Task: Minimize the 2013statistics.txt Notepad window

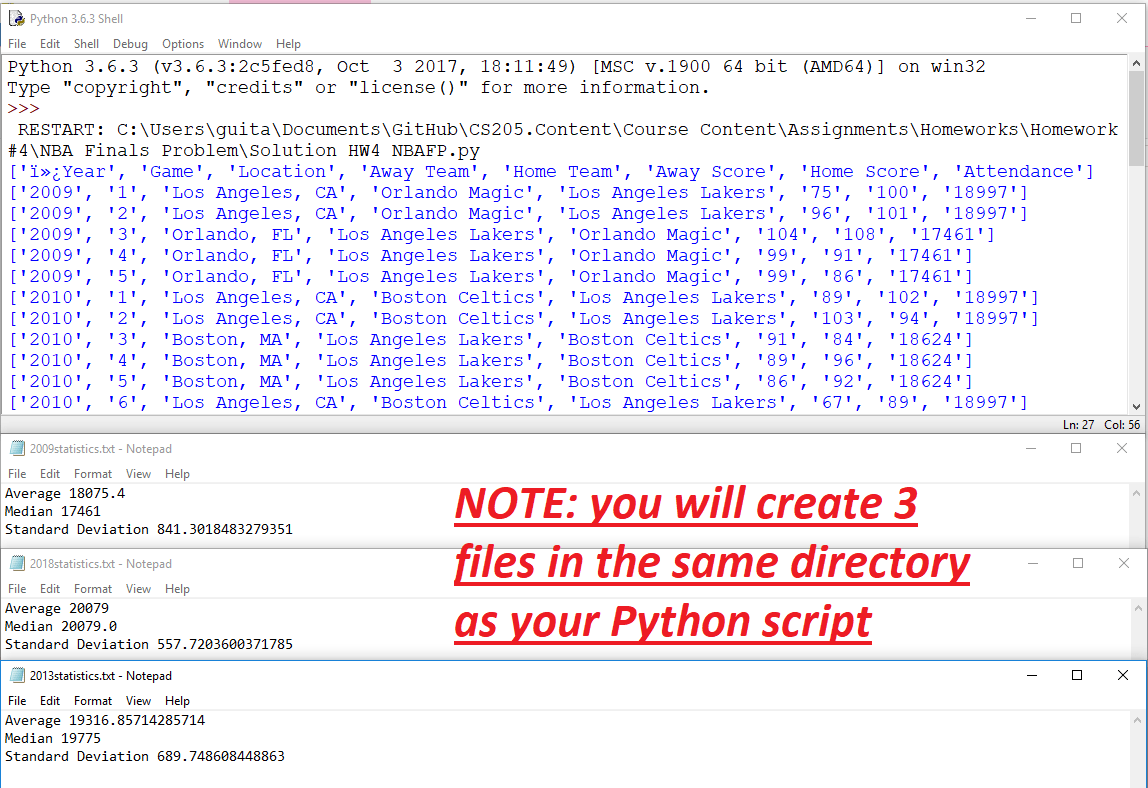Action: [x=1032, y=675]
